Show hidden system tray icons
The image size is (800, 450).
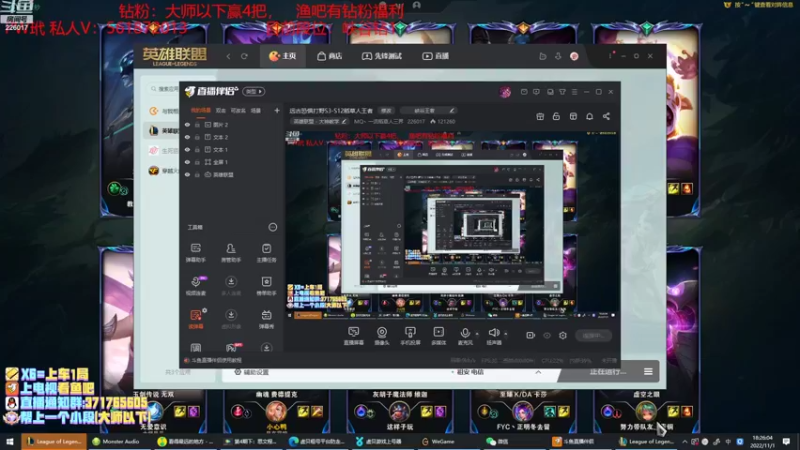684,441
